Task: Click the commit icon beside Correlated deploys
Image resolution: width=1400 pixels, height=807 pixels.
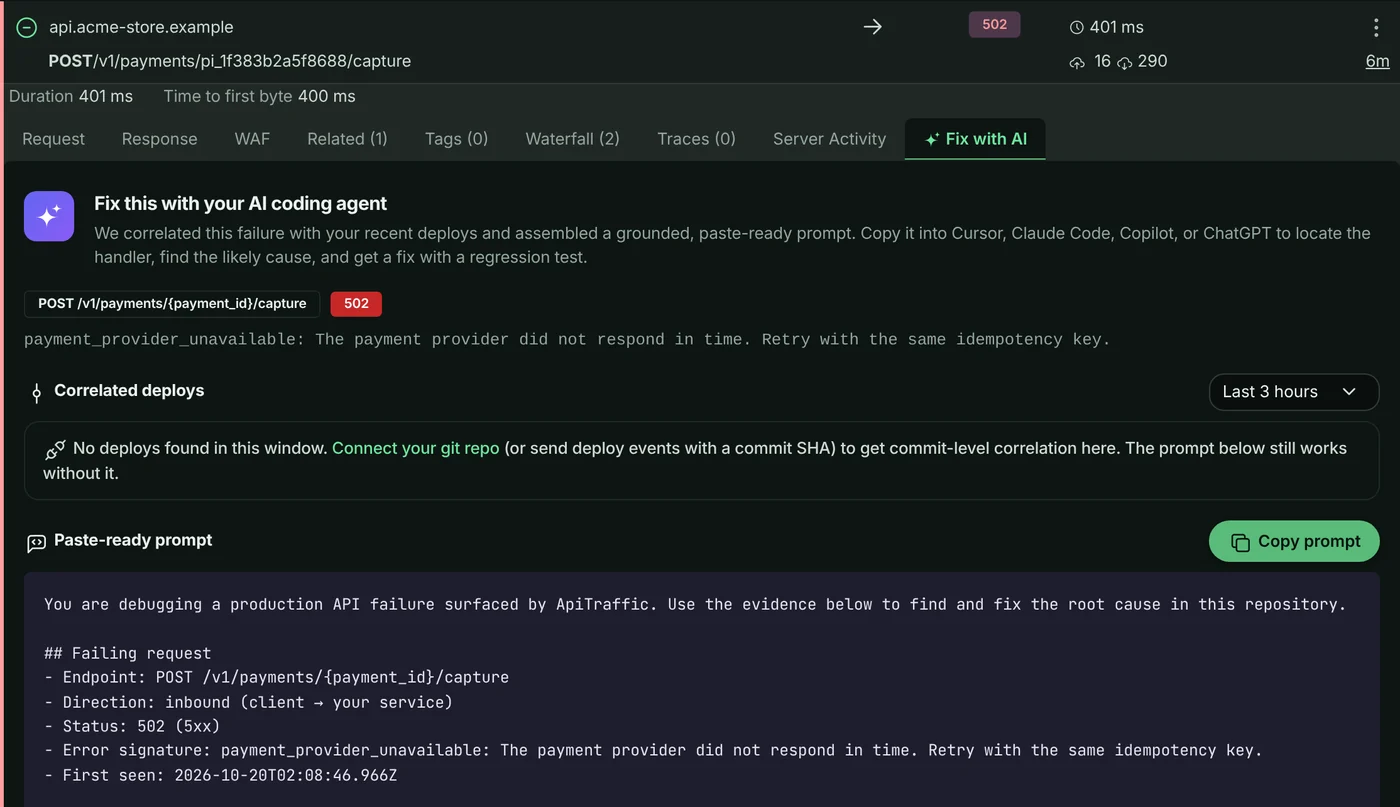Action: [x=36, y=392]
